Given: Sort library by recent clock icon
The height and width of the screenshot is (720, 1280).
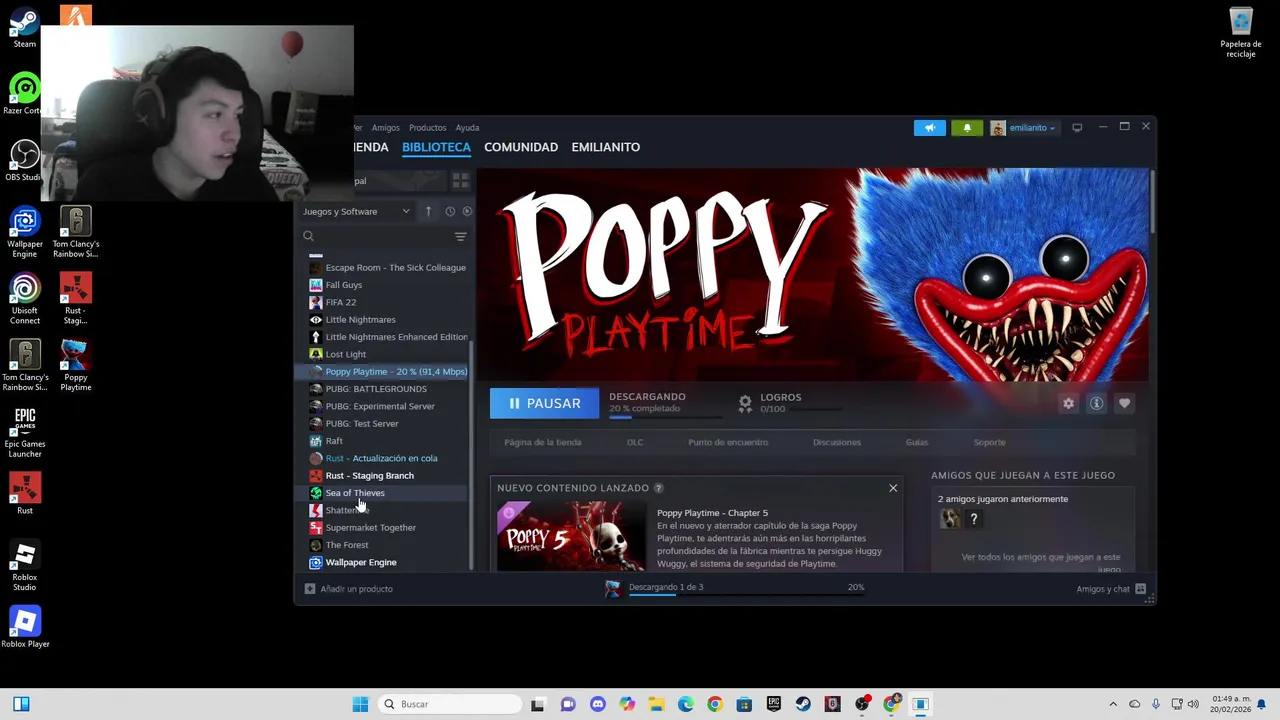Looking at the screenshot, I should (x=450, y=212).
